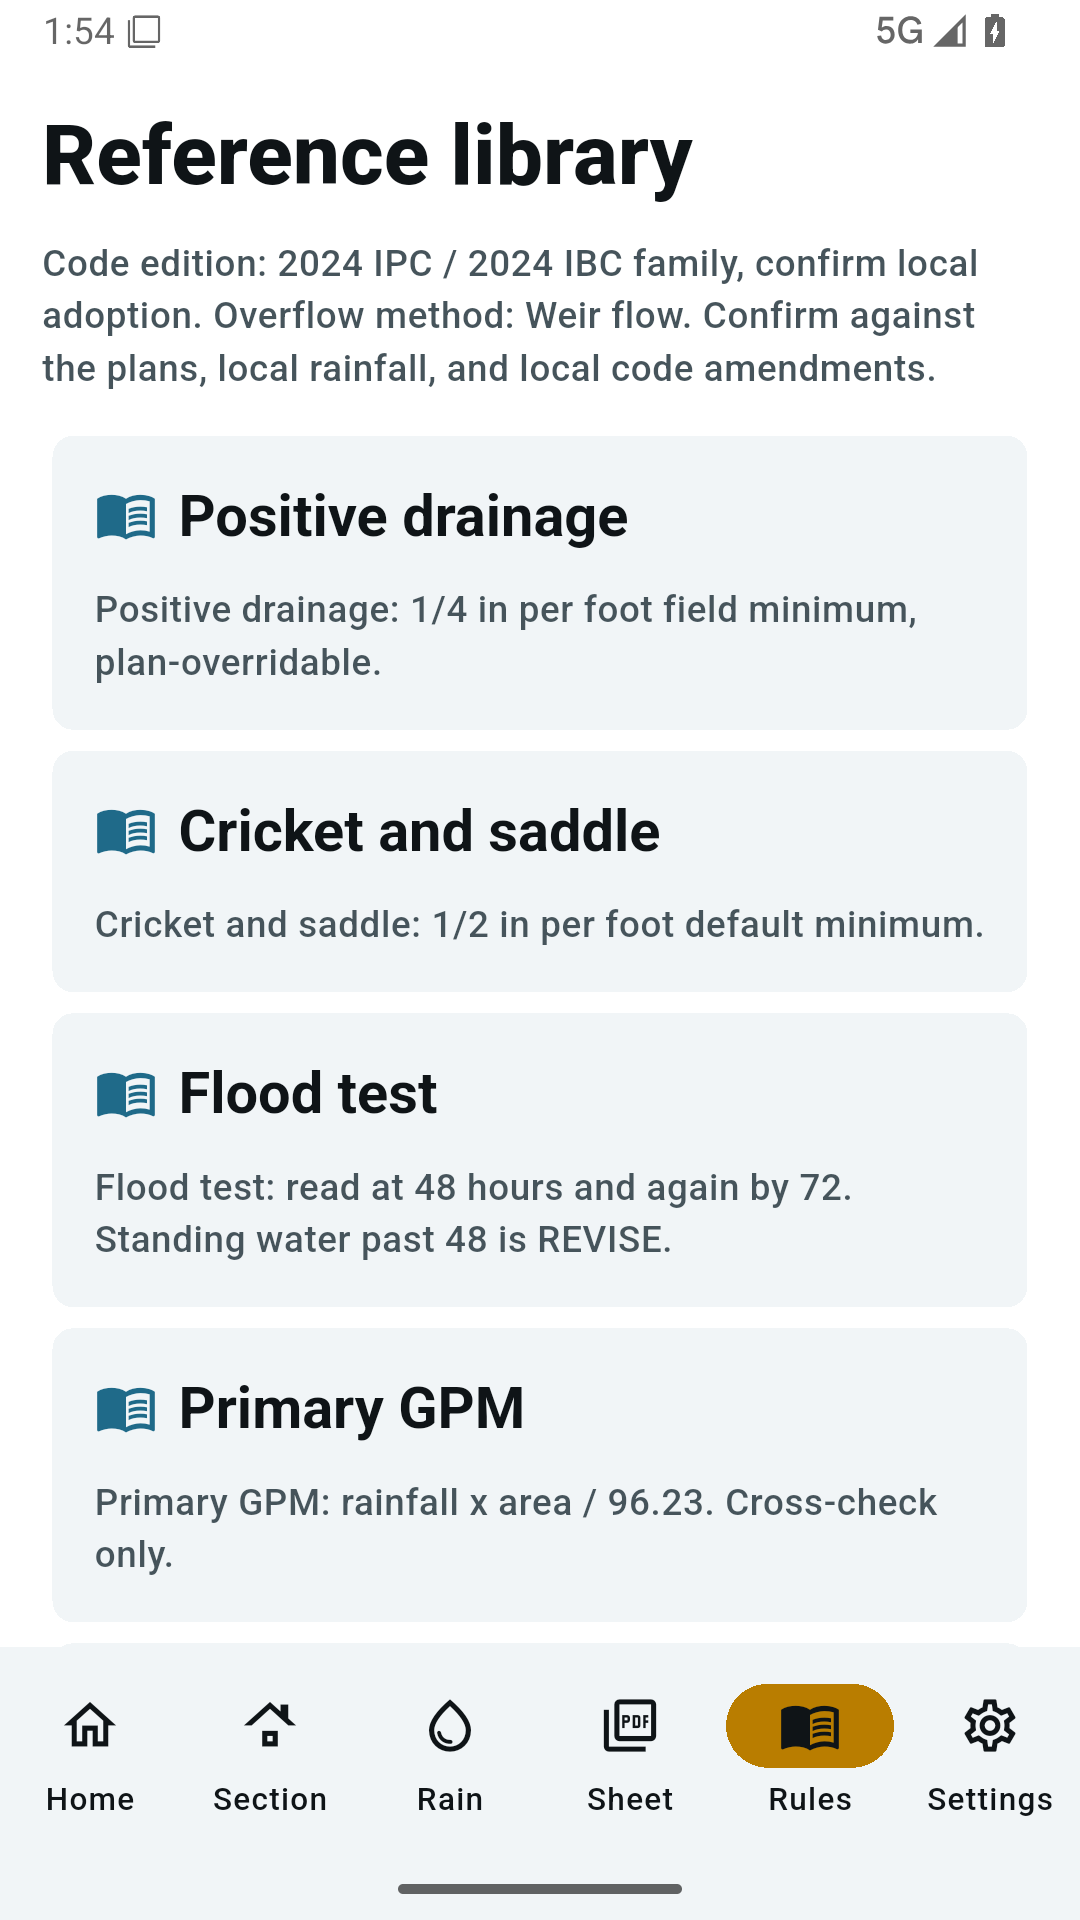Switch to the Sheet tab label
Screen dimensions: 1080x1920
point(630,1799)
